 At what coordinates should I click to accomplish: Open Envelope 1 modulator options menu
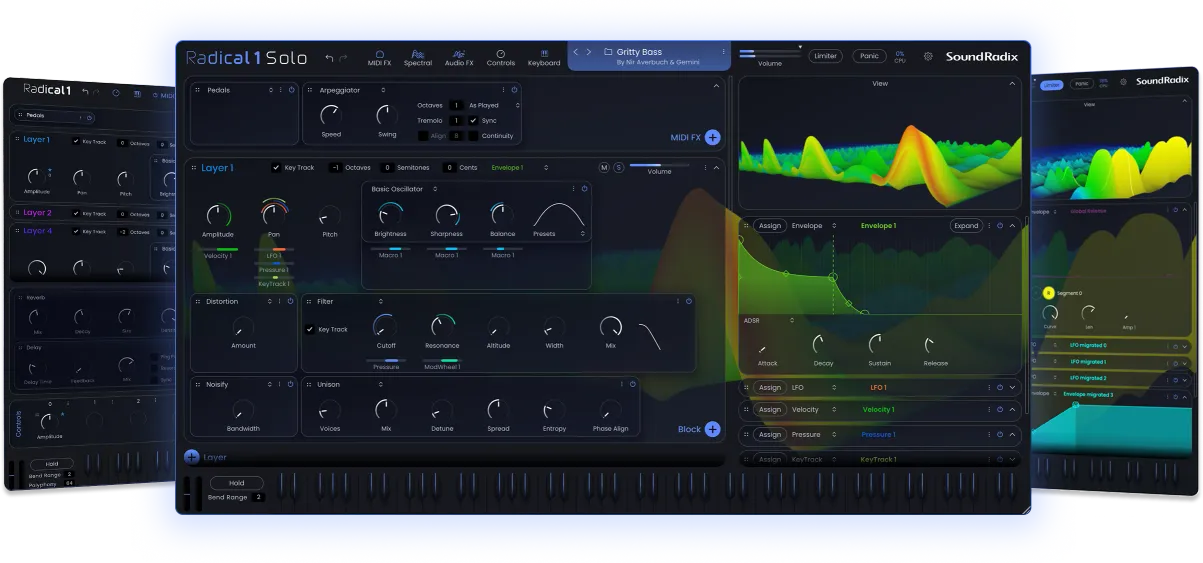(989, 226)
